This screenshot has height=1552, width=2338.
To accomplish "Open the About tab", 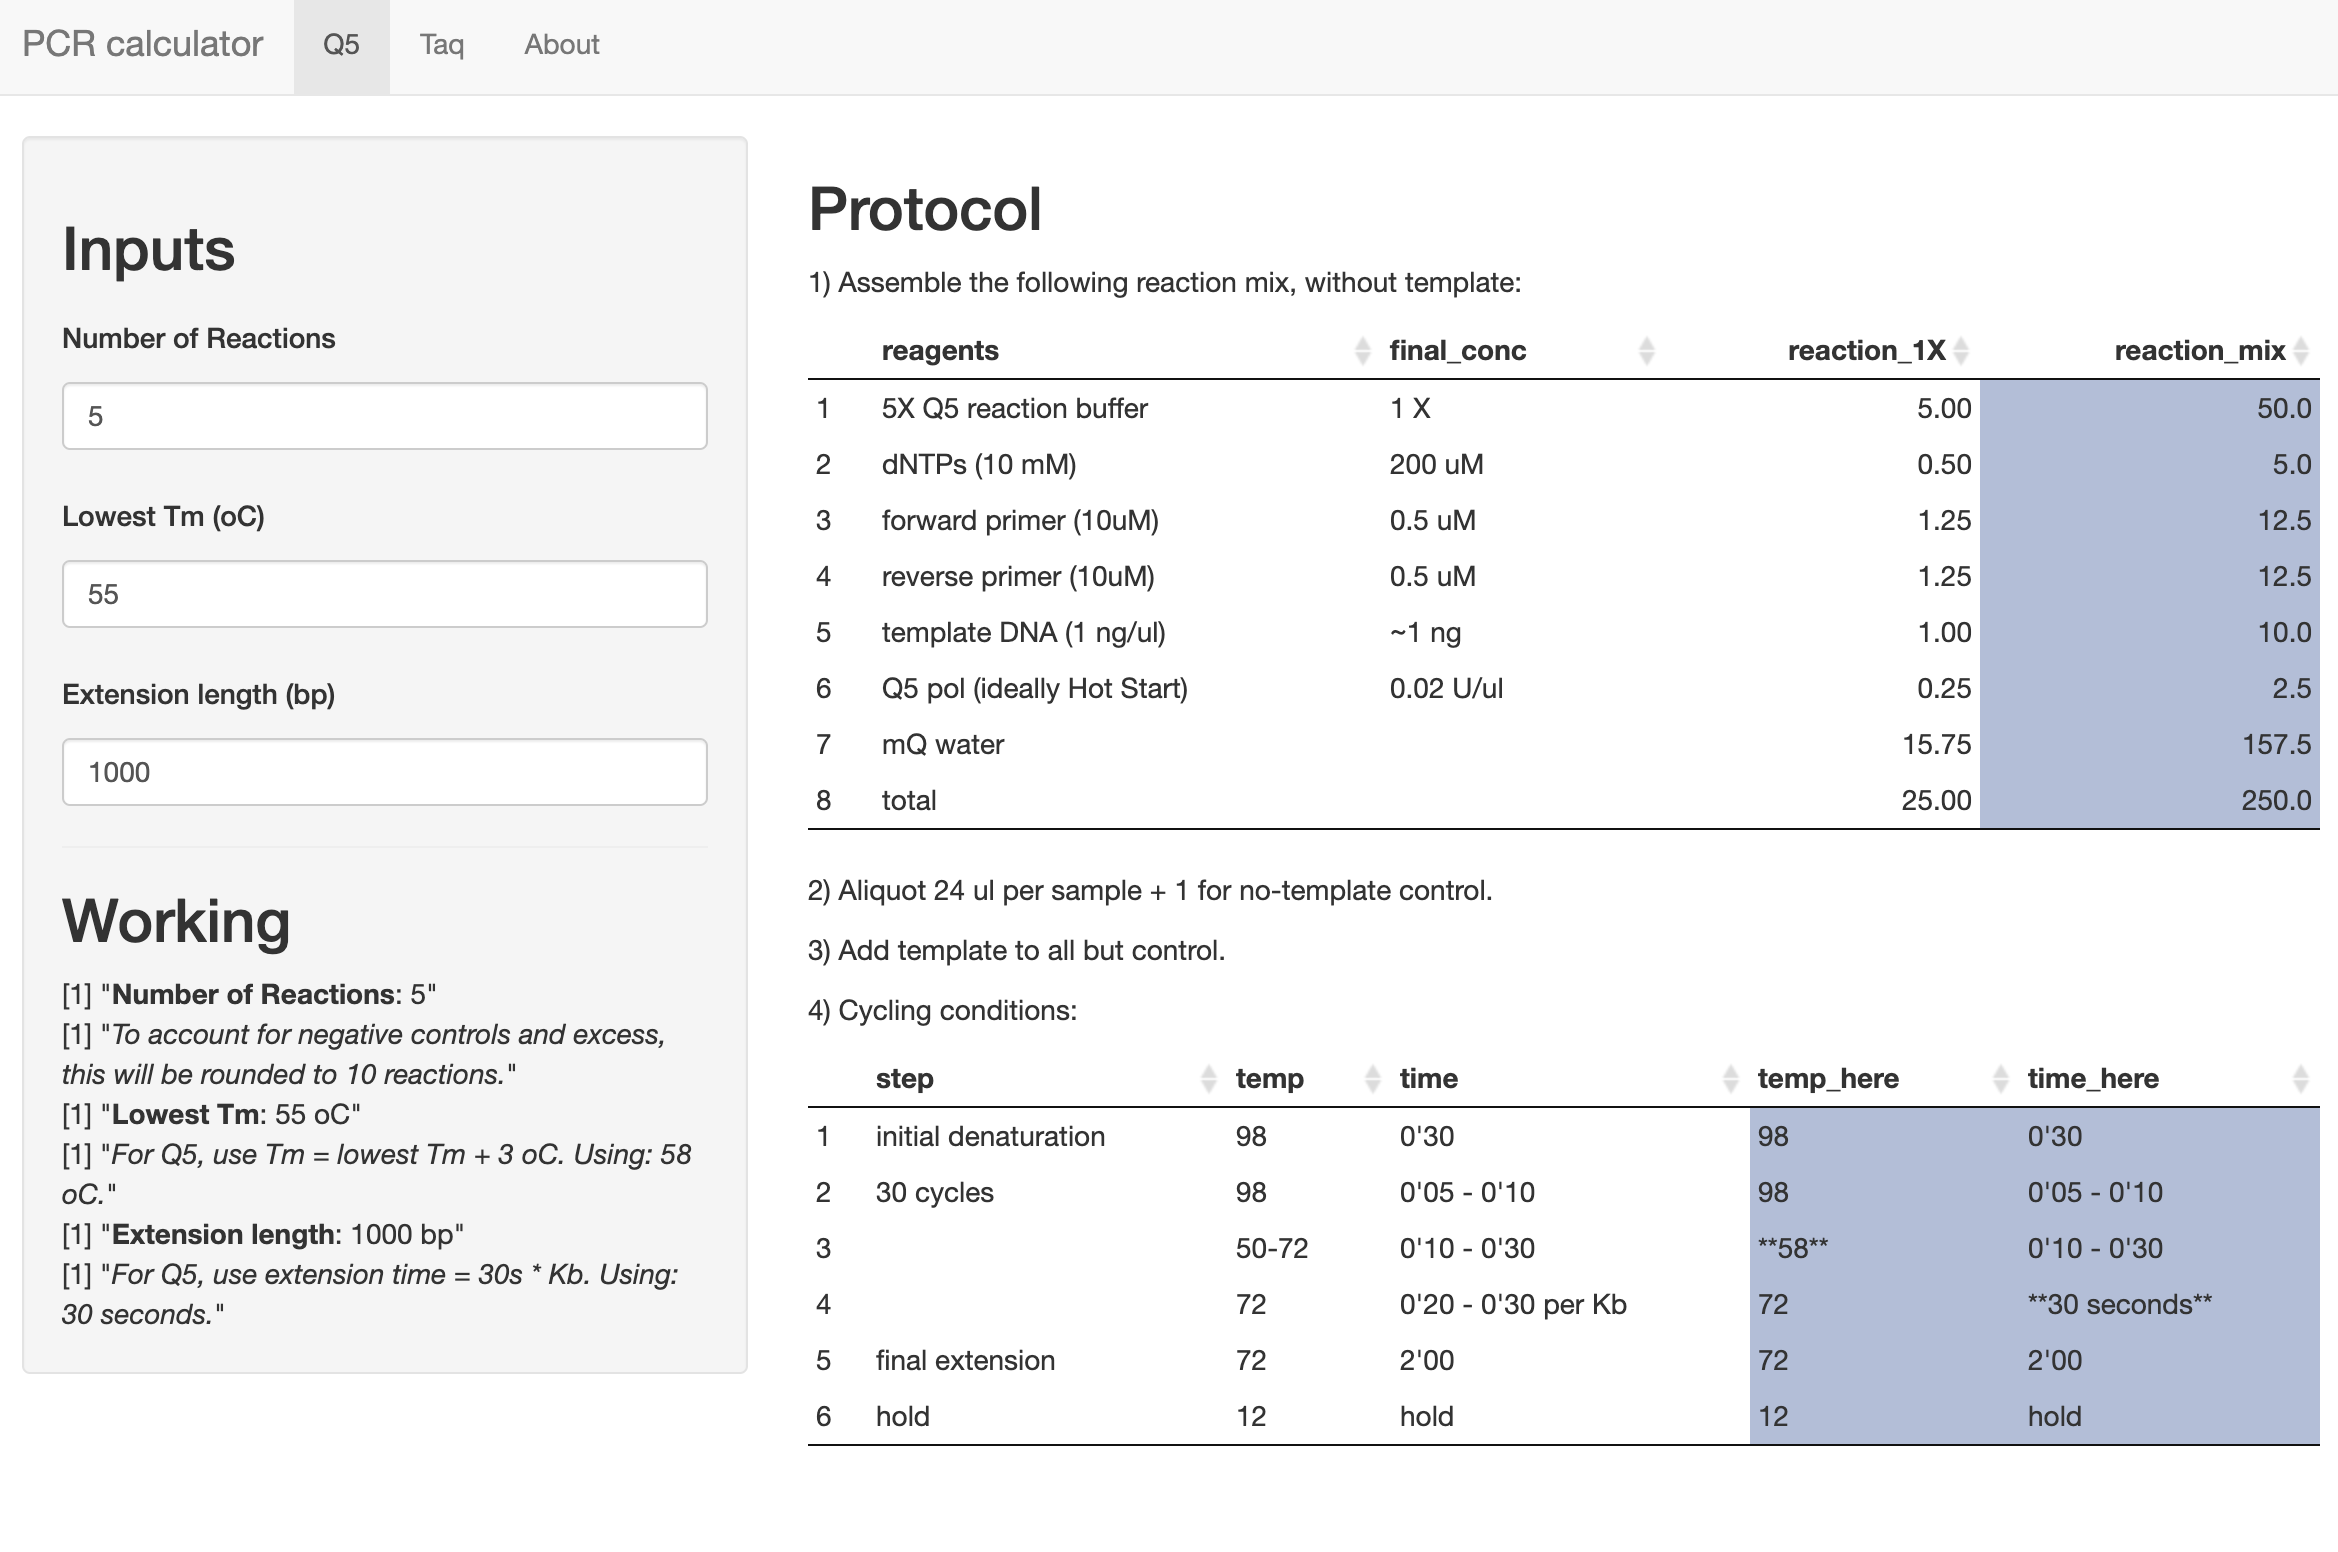I will (x=561, y=45).
